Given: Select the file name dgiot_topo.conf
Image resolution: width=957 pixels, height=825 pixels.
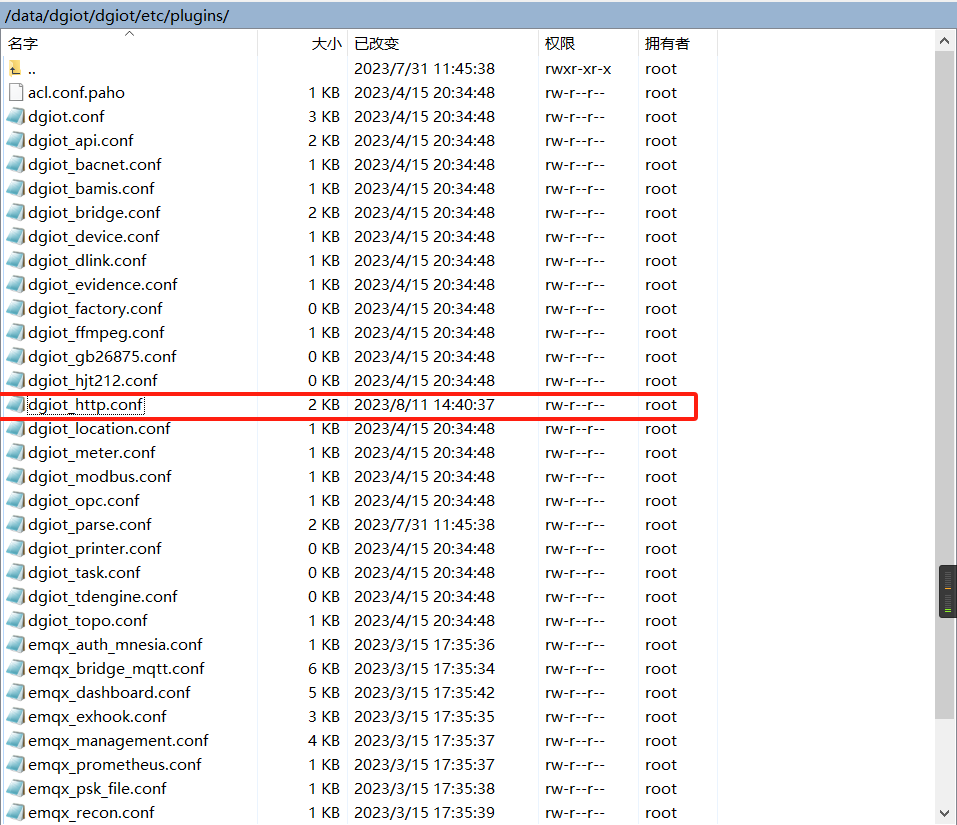Looking at the screenshot, I should pyautogui.click(x=87, y=621).
